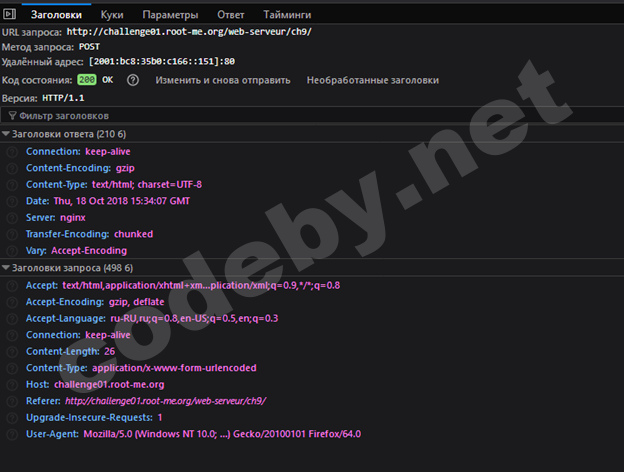The height and width of the screenshot is (472, 624).
Task: Open the Куки tab
Action: (x=112, y=15)
